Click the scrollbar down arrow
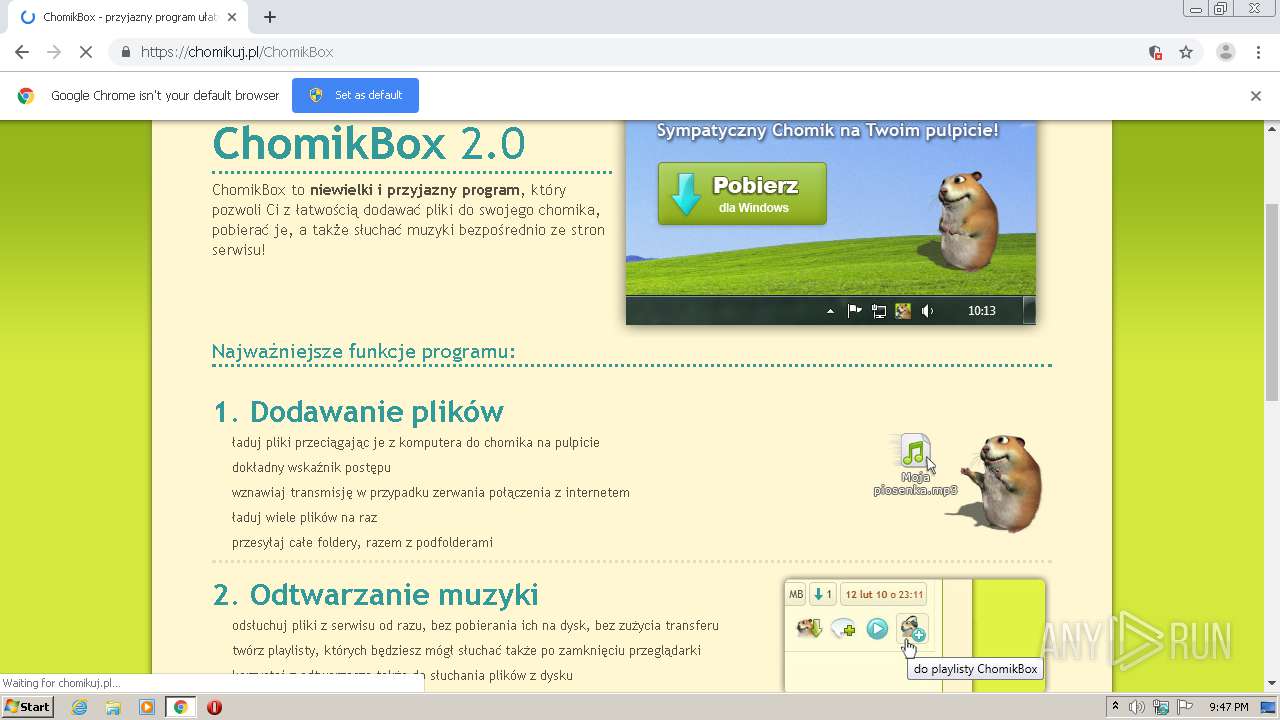Screen dimensions: 1280x720 tap(1272, 683)
